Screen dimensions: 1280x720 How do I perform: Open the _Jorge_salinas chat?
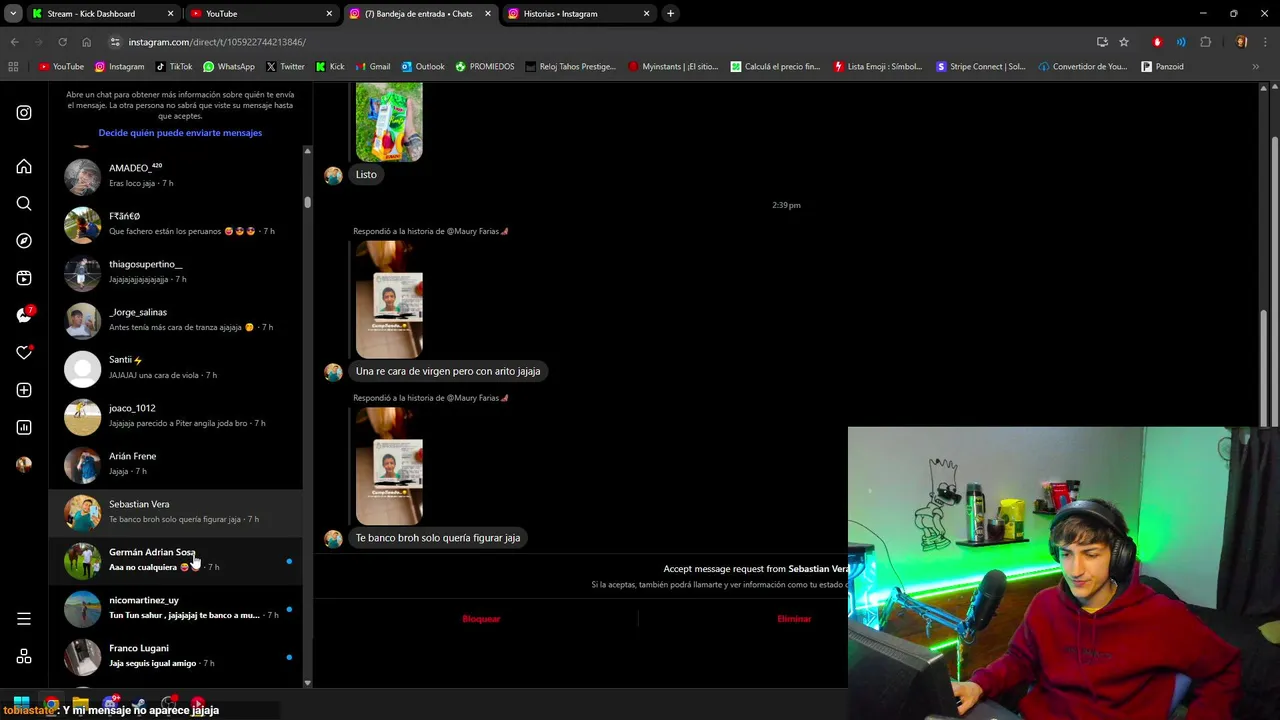coord(176,320)
